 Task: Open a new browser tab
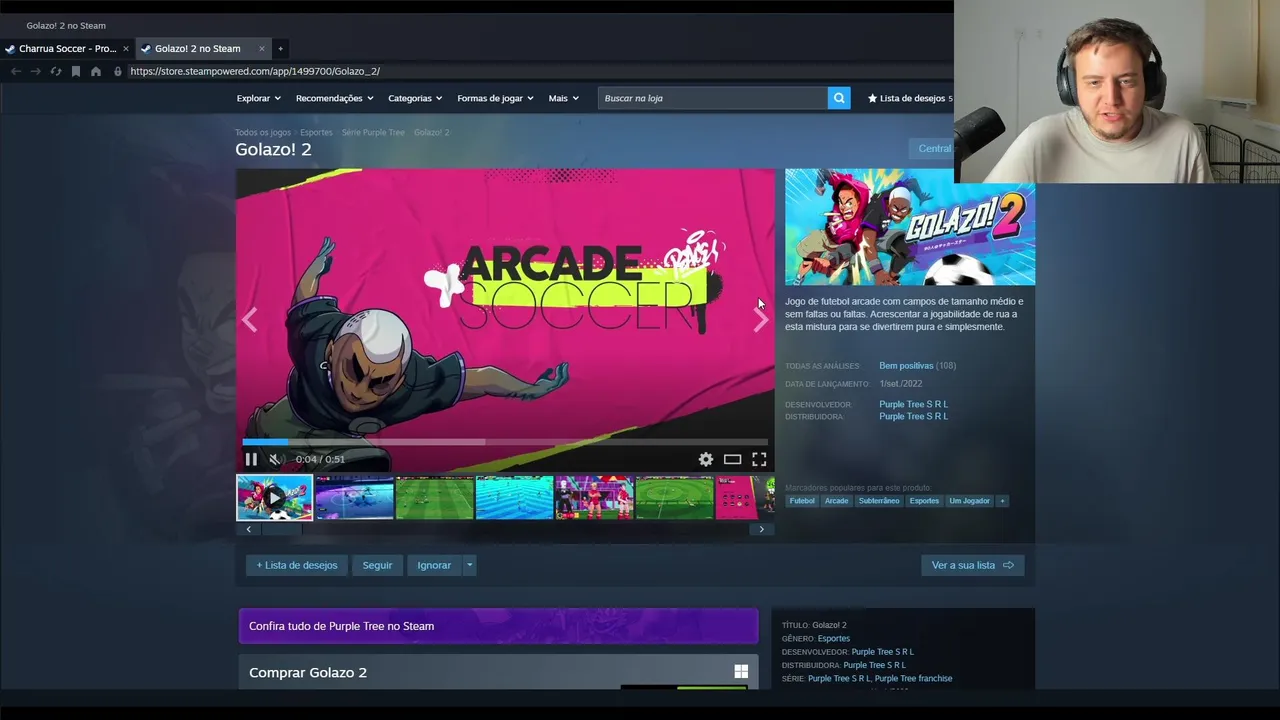(x=280, y=48)
